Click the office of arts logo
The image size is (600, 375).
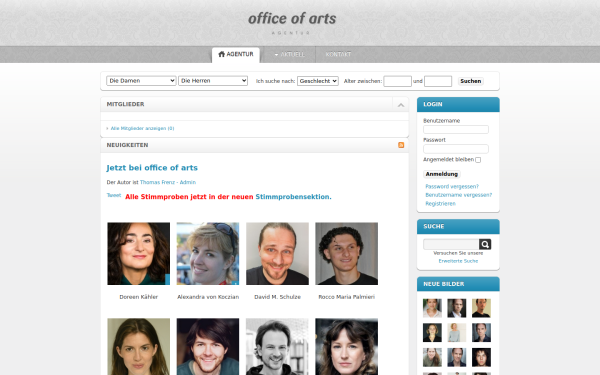292,22
